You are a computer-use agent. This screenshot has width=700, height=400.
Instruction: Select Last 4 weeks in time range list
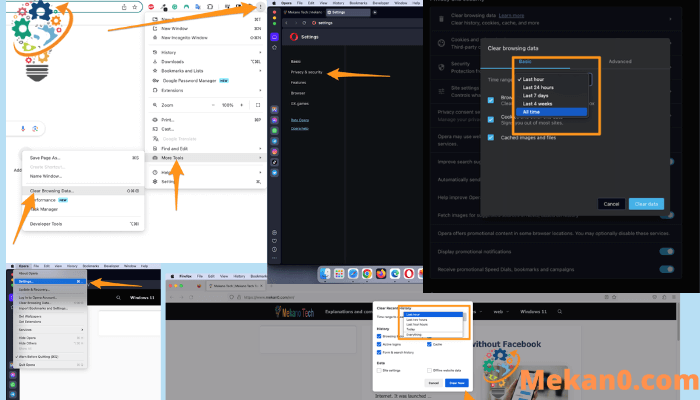point(551,104)
